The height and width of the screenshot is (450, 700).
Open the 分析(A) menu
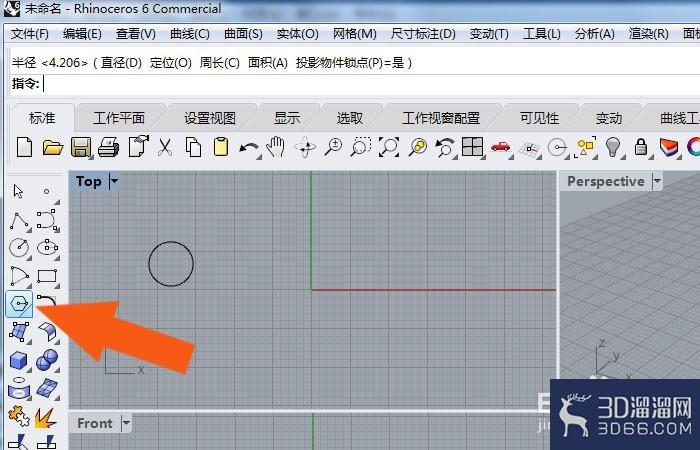[595, 34]
